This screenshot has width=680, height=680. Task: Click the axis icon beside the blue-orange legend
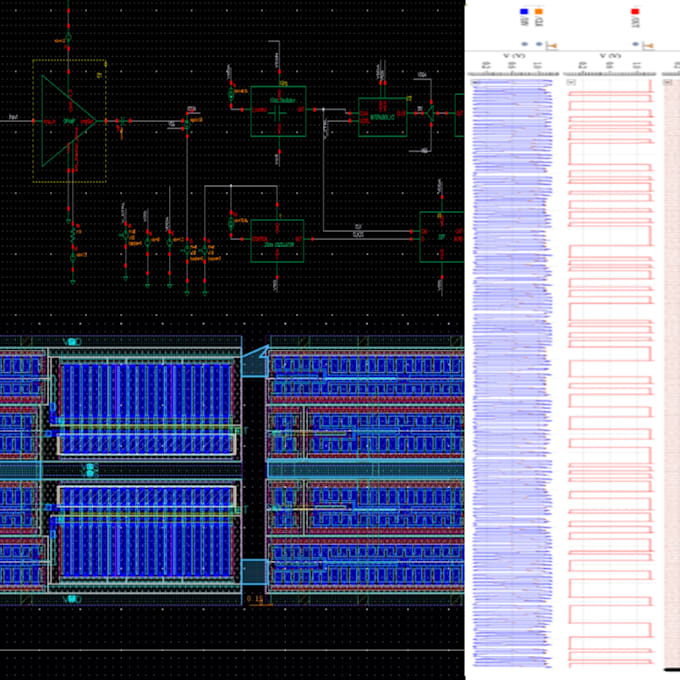tap(551, 45)
